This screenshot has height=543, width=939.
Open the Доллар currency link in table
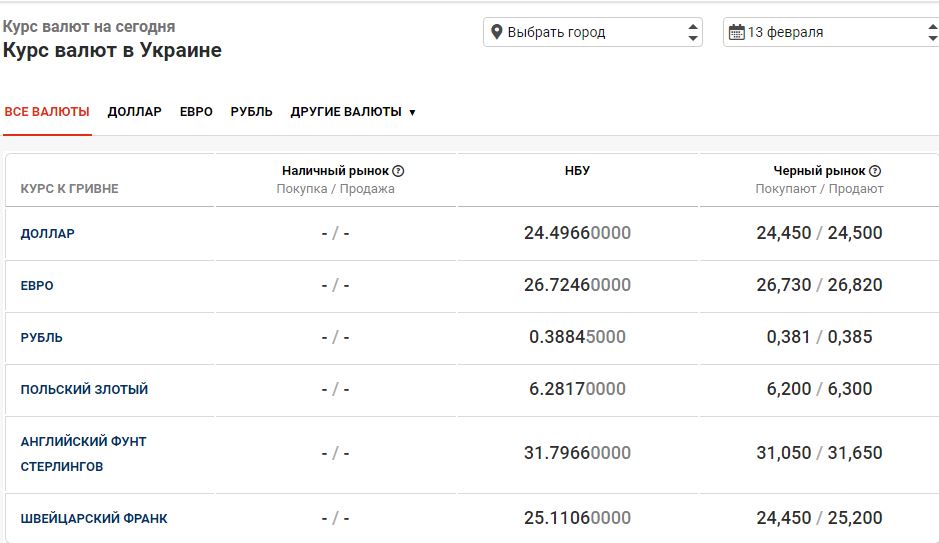pyautogui.click(x=48, y=234)
